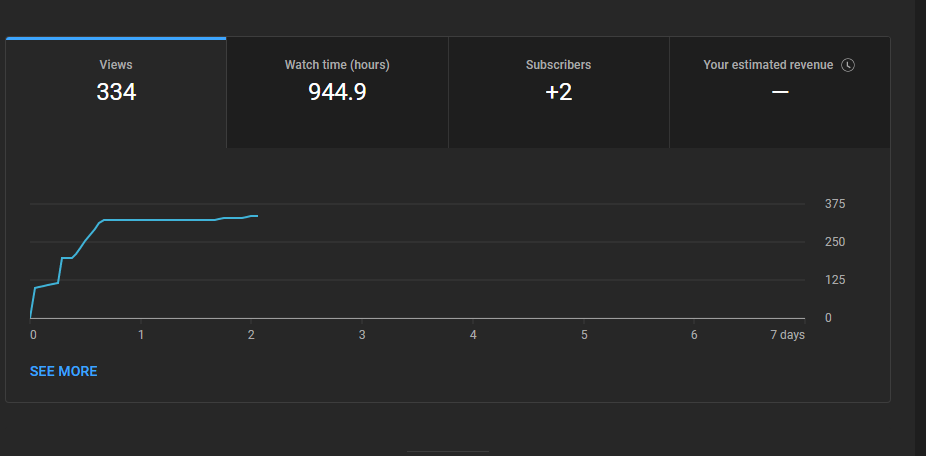Switch to Watch time (hours) tab
Image resolution: width=926 pixels, height=456 pixels.
point(337,92)
